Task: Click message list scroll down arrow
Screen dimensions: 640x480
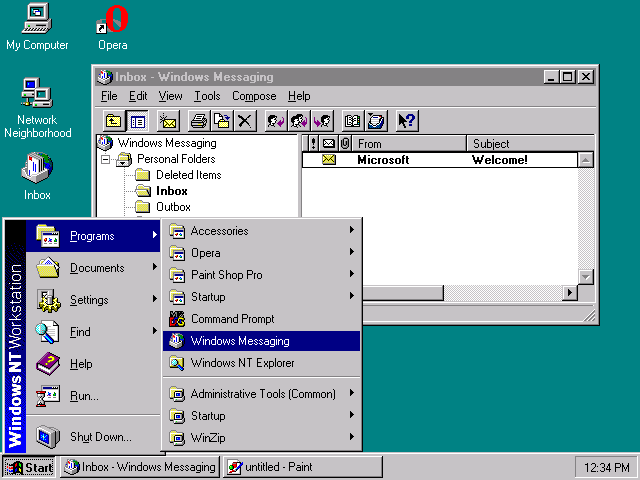Action: (x=586, y=277)
